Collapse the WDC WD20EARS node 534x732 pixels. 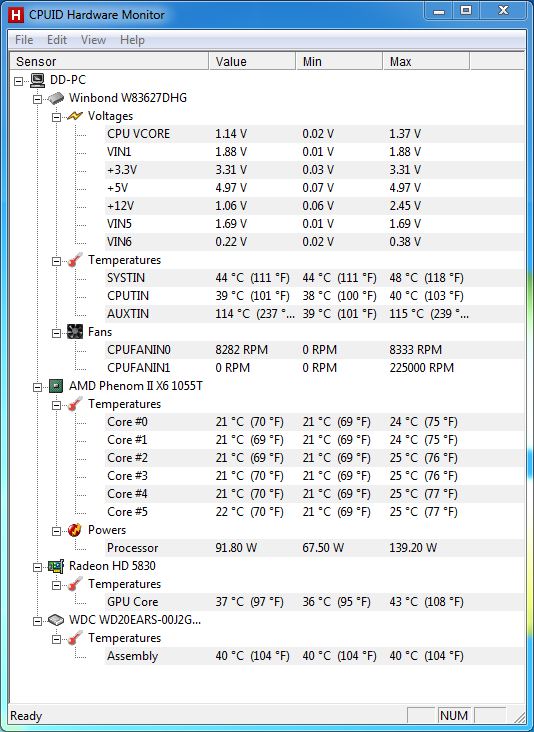point(37,621)
